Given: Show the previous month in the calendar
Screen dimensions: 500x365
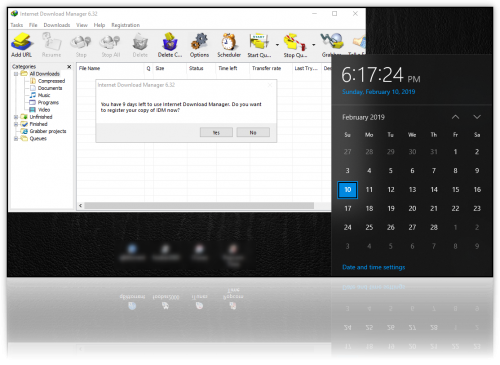Looking at the screenshot, I should tap(455, 117).
